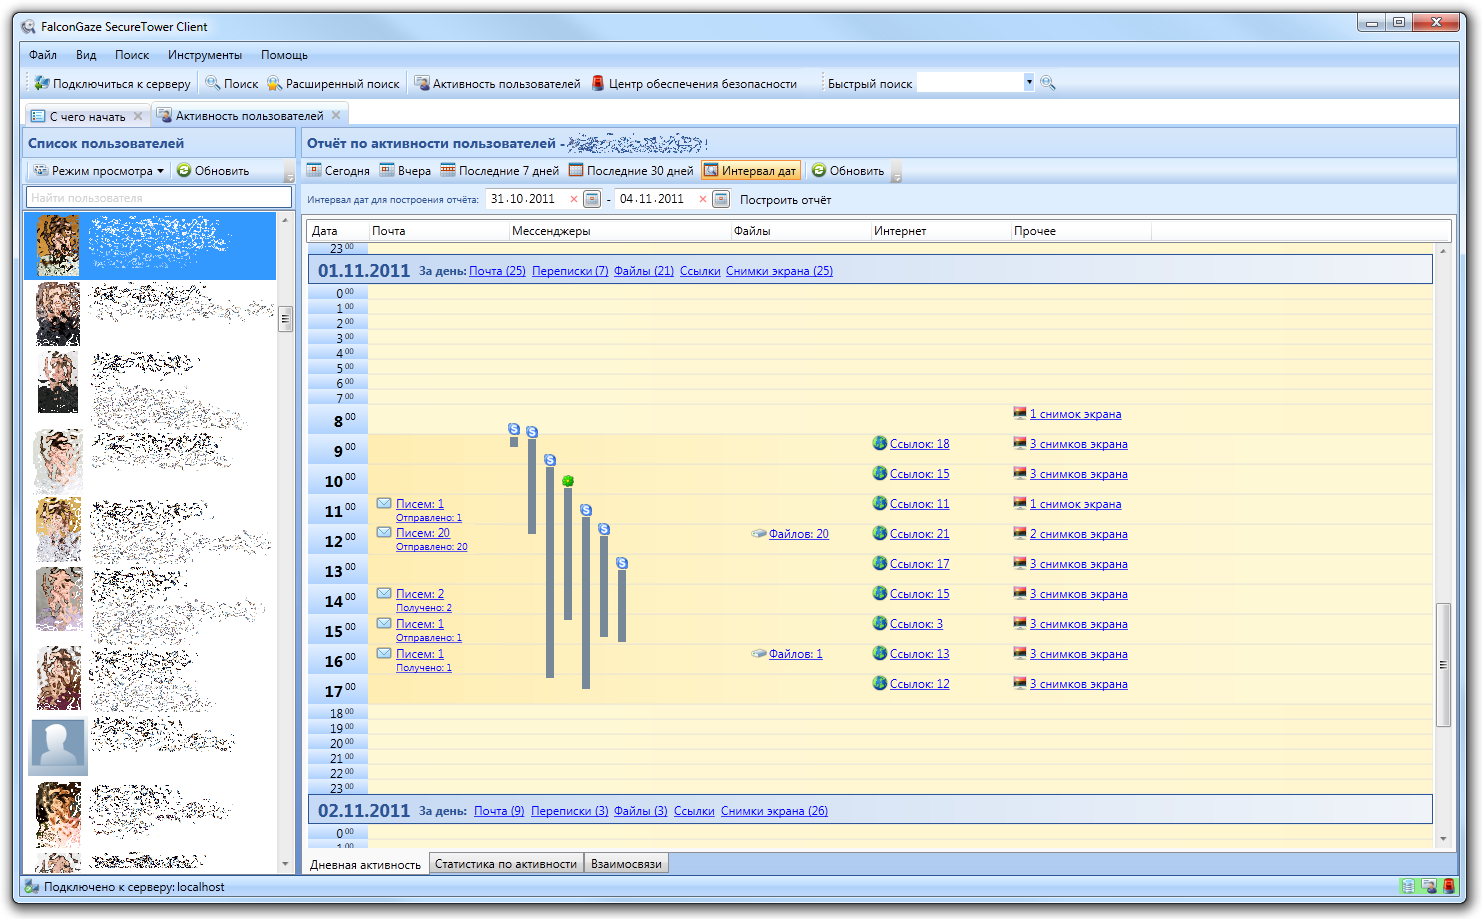Click the green messenger icon in timeline
1482x919 pixels.
coord(568,481)
